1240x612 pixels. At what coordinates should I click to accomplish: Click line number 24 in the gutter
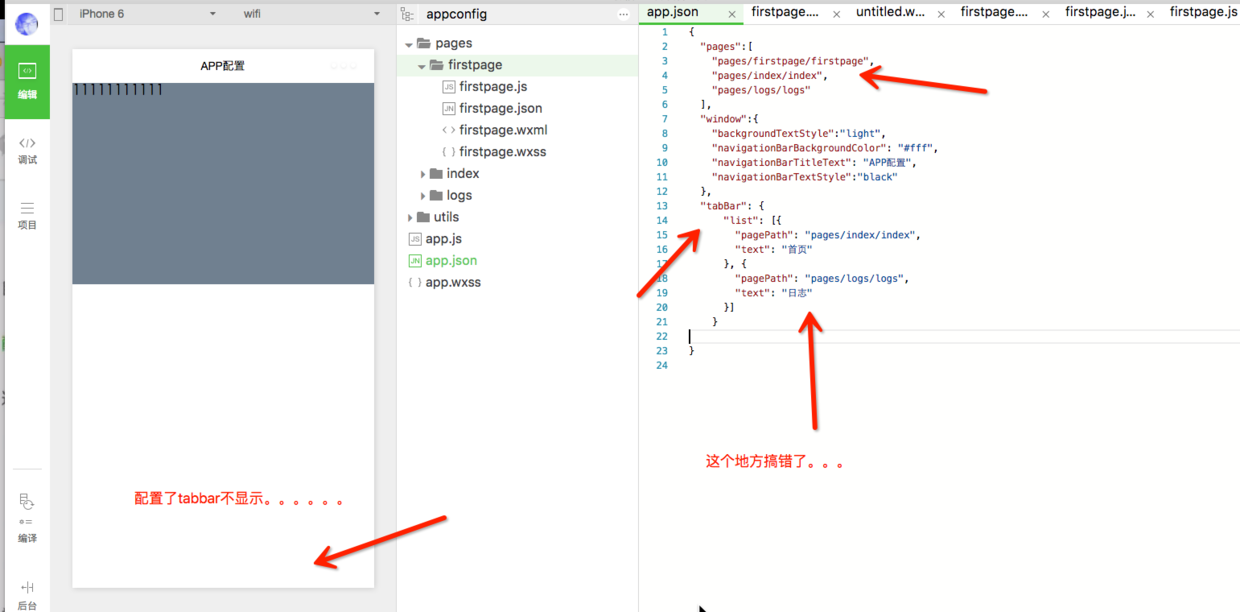pyautogui.click(x=662, y=365)
